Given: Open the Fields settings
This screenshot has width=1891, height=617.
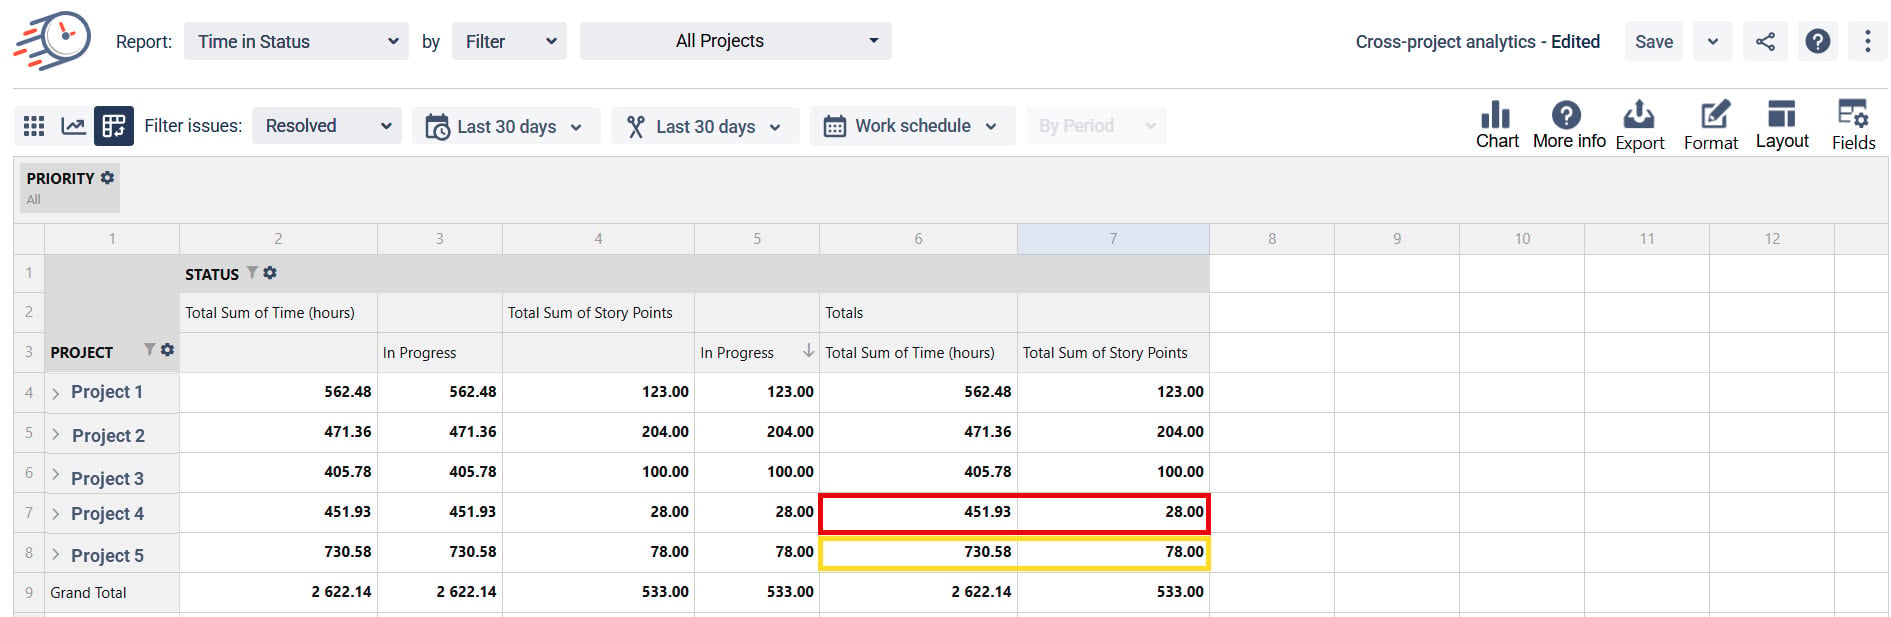Looking at the screenshot, I should (x=1853, y=126).
